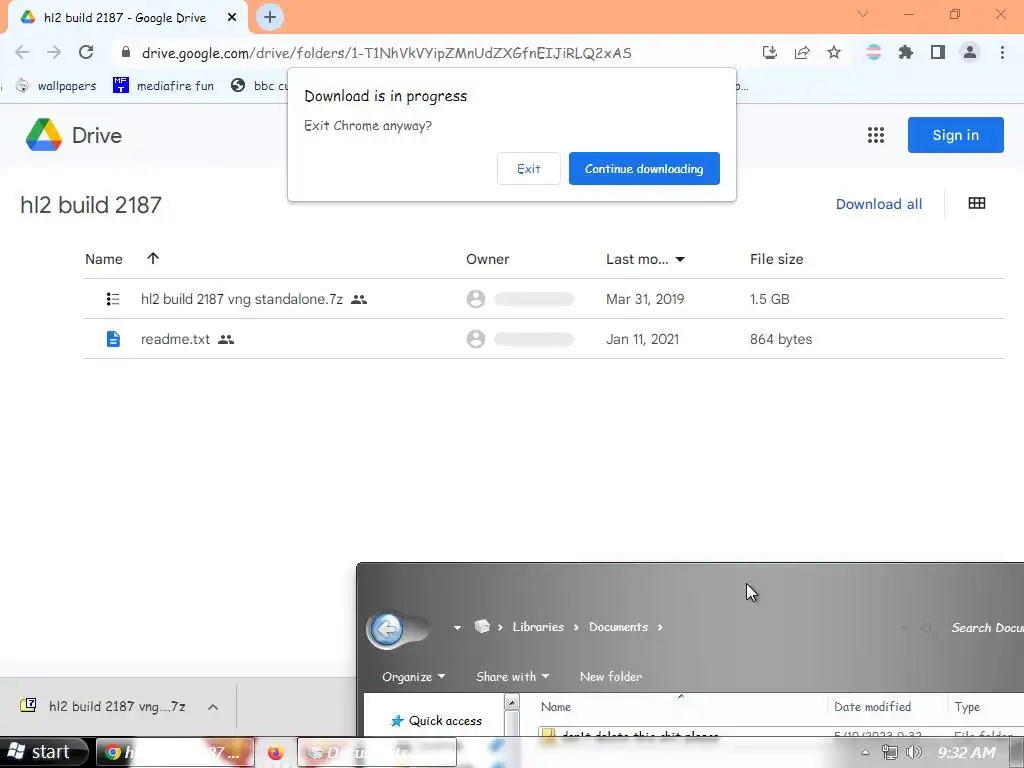Open the Google apps grid launcher
Screen dimensions: 1024x768
pos(876,135)
